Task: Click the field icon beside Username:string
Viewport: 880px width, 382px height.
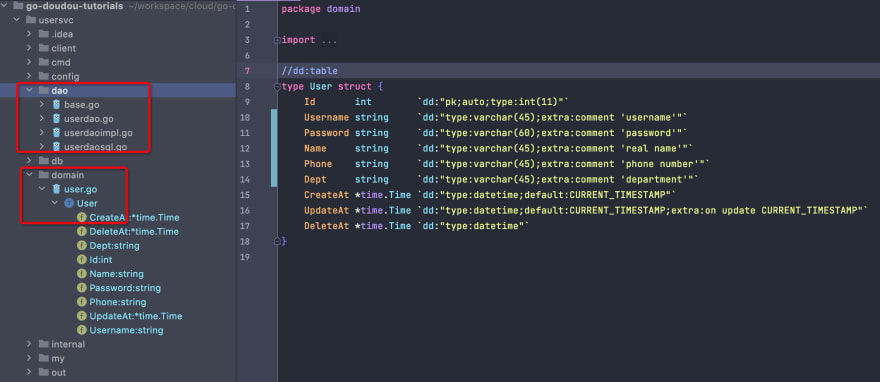Action: [x=81, y=330]
